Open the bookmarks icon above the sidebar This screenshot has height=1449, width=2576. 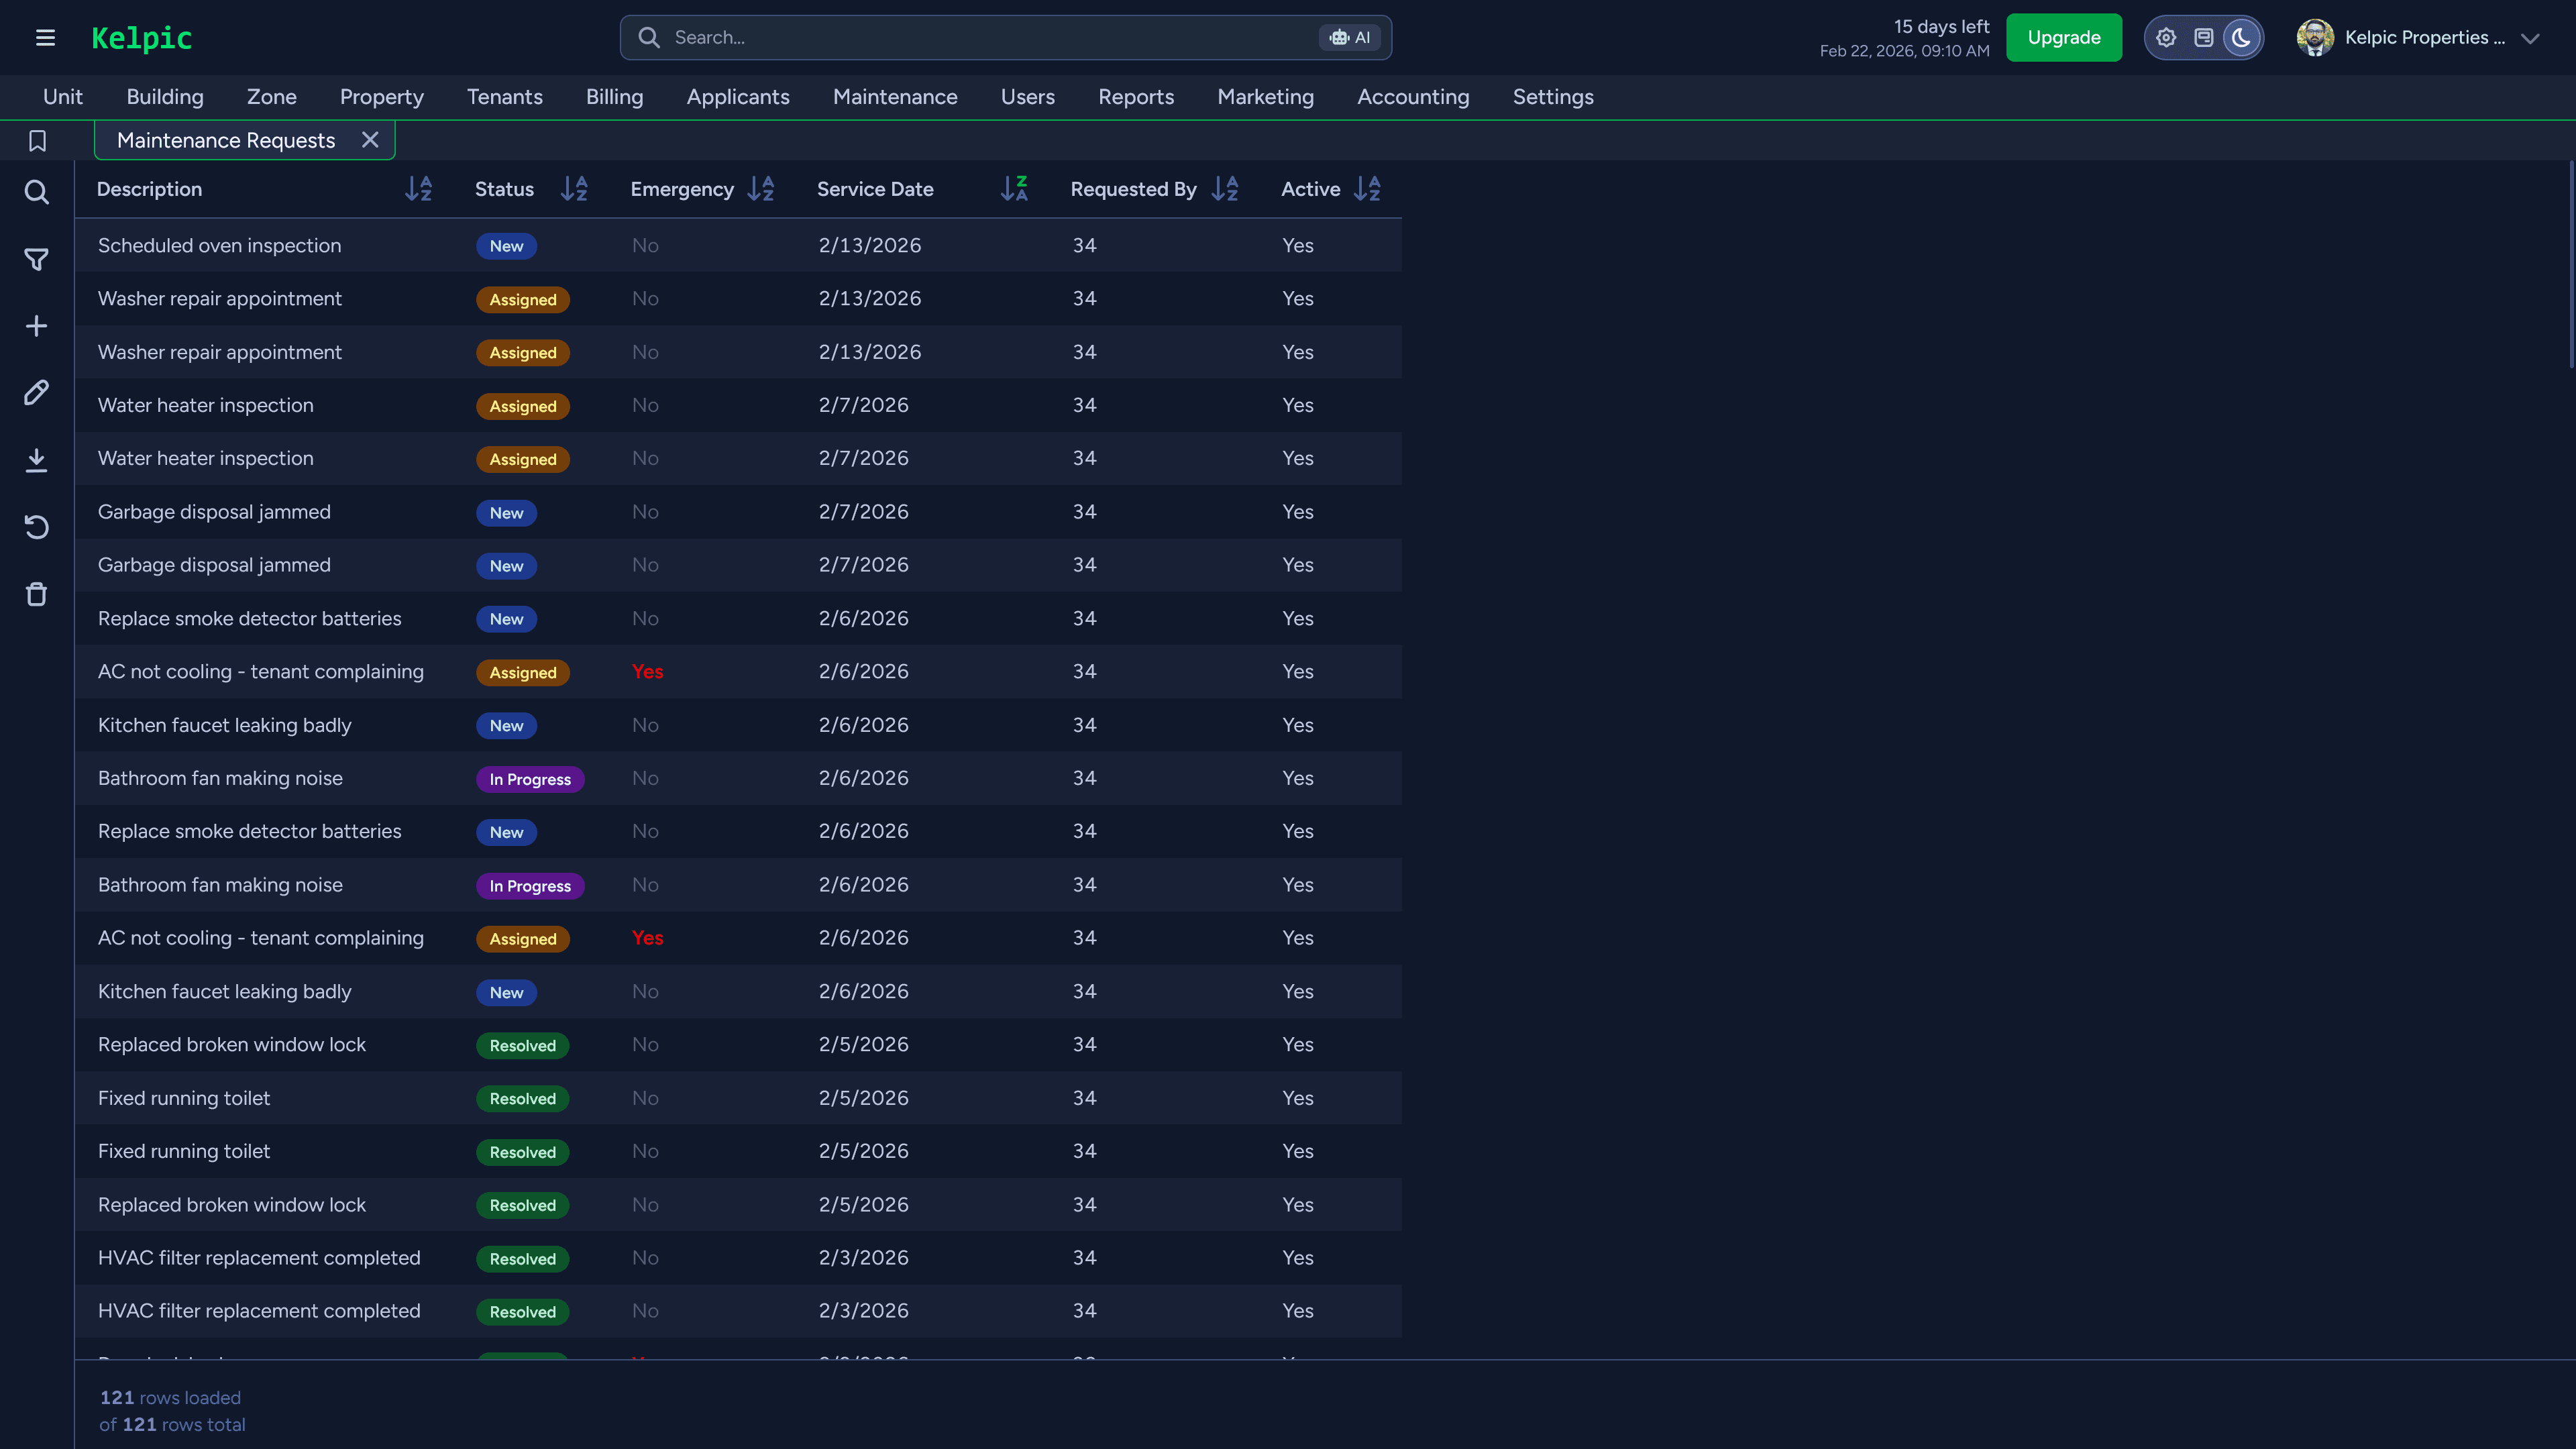(x=36, y=140)
